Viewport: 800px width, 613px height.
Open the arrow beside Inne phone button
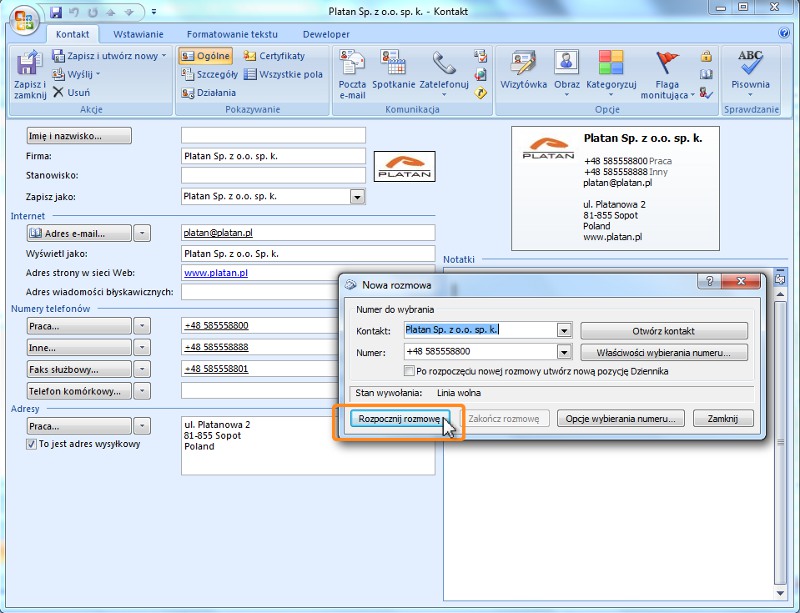point(142,348)
